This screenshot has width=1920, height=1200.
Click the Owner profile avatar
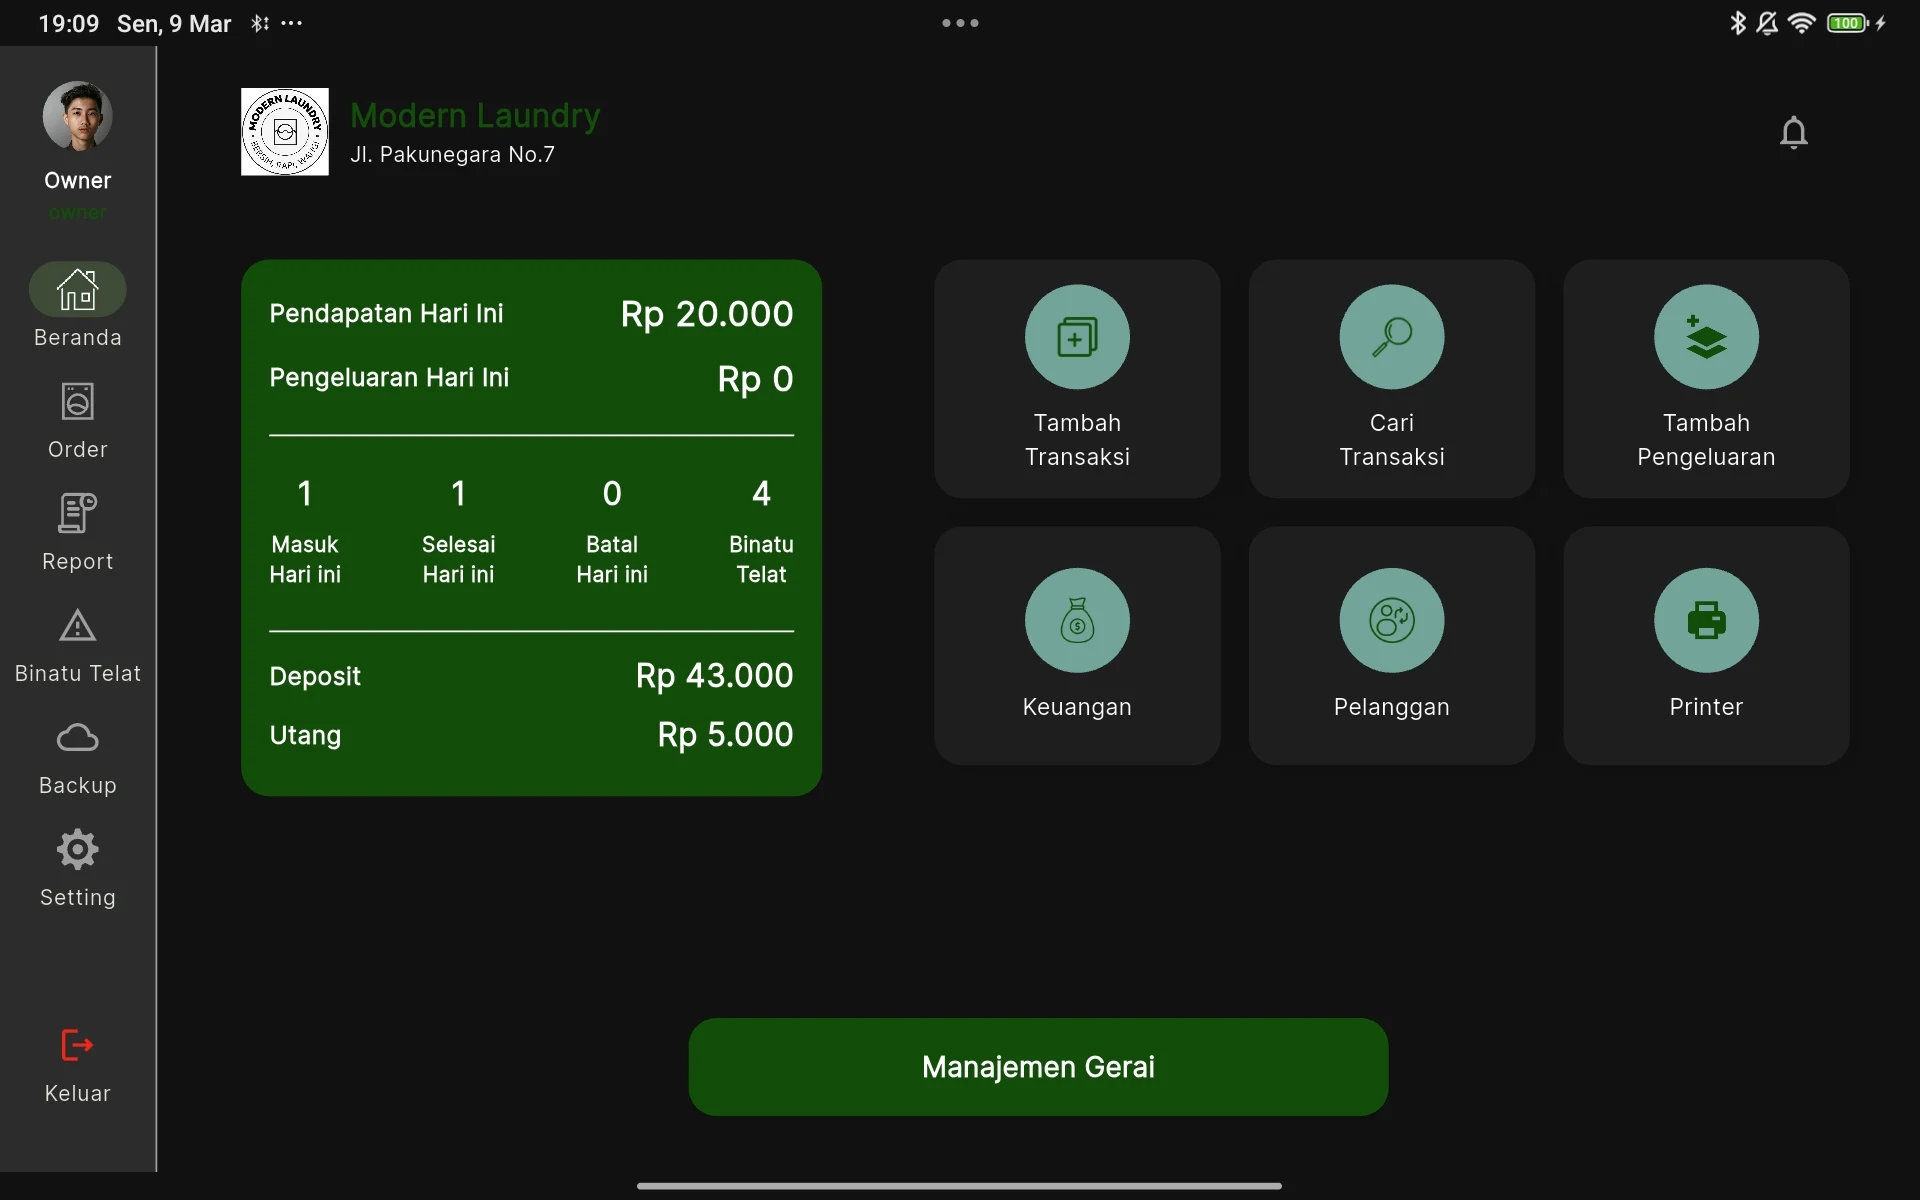click(x=77, y=116)
